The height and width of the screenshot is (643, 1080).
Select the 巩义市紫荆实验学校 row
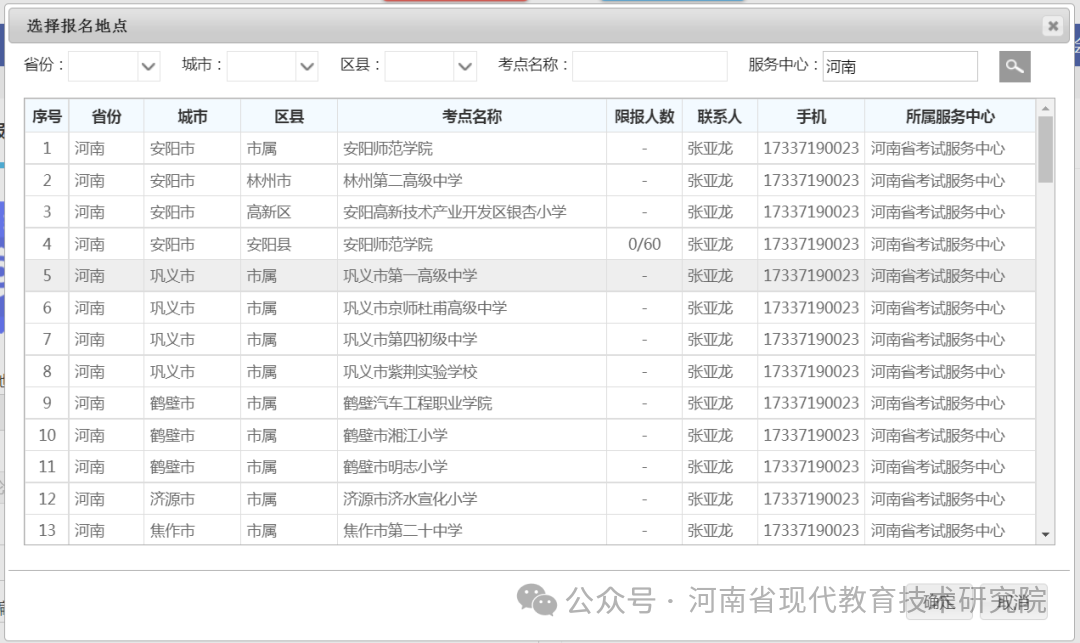coord(530,372)
